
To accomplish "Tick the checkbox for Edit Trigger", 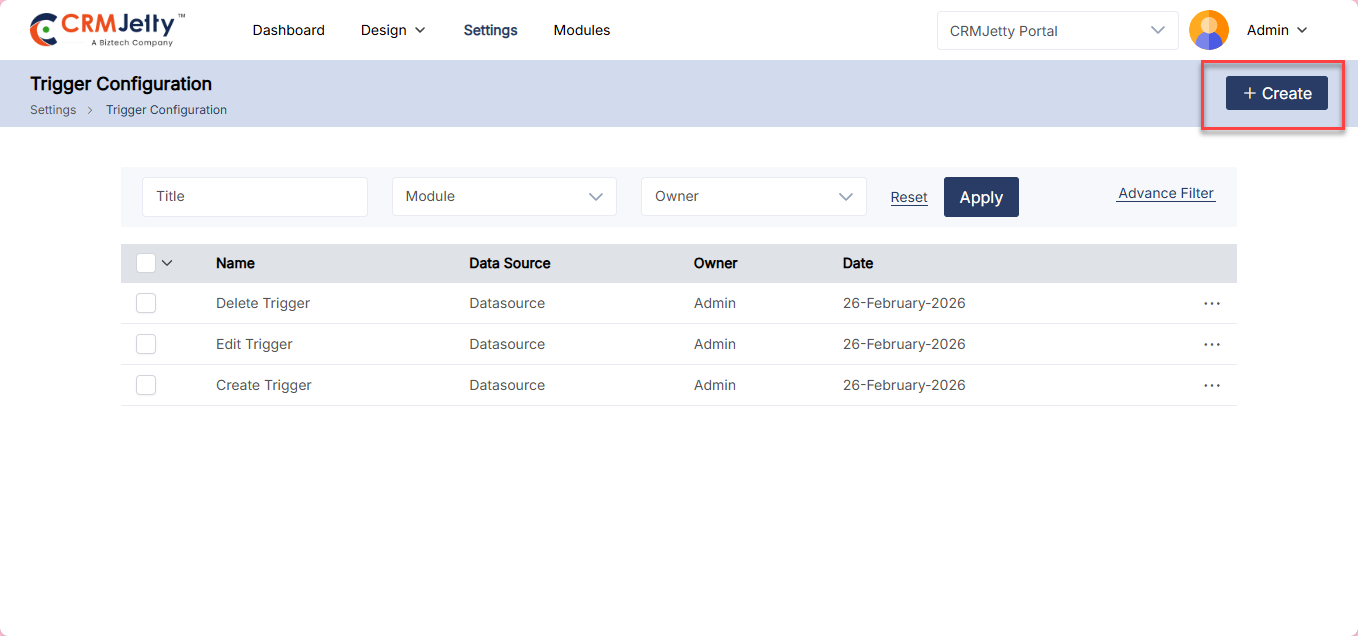I will click(x=146, y=344).
